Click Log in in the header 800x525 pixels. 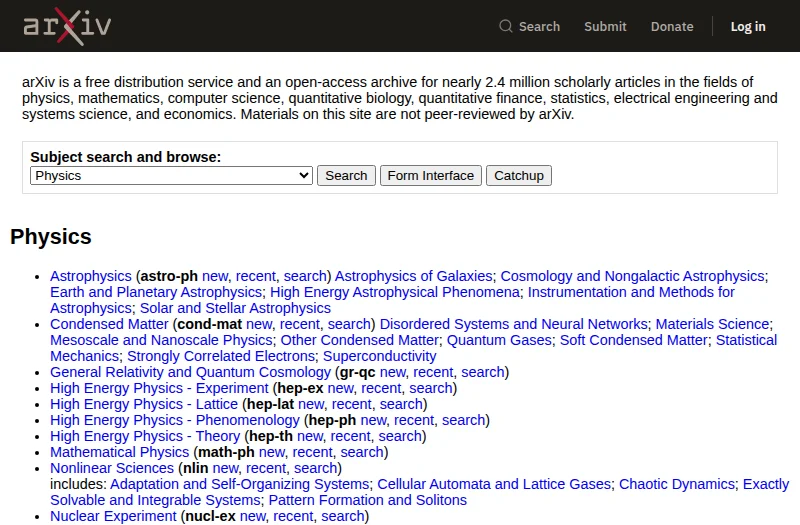(x=748, y=27)
